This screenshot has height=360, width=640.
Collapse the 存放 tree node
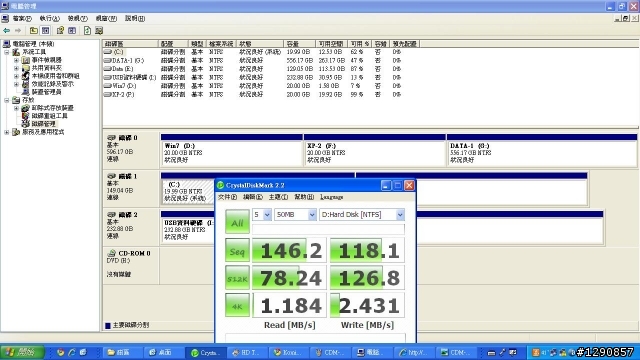click(7, 100)
